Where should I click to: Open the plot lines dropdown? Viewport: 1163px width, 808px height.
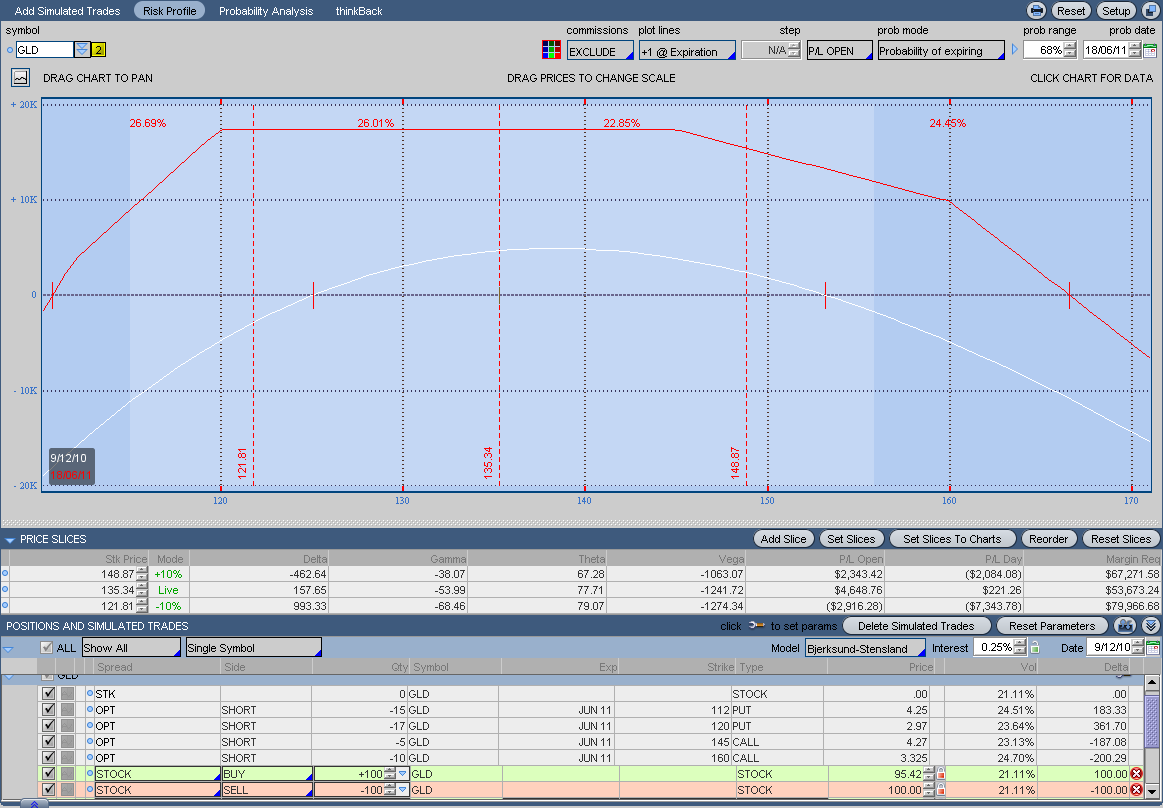687,51
